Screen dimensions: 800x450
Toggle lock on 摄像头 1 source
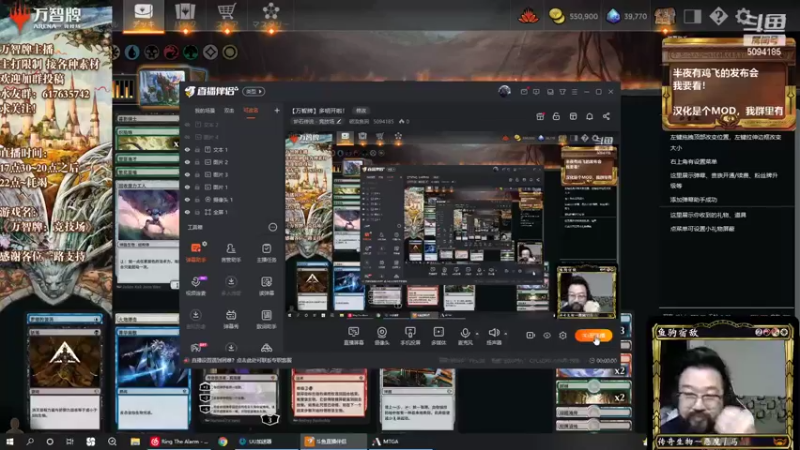pyautogui.click(x=197, y=200)
